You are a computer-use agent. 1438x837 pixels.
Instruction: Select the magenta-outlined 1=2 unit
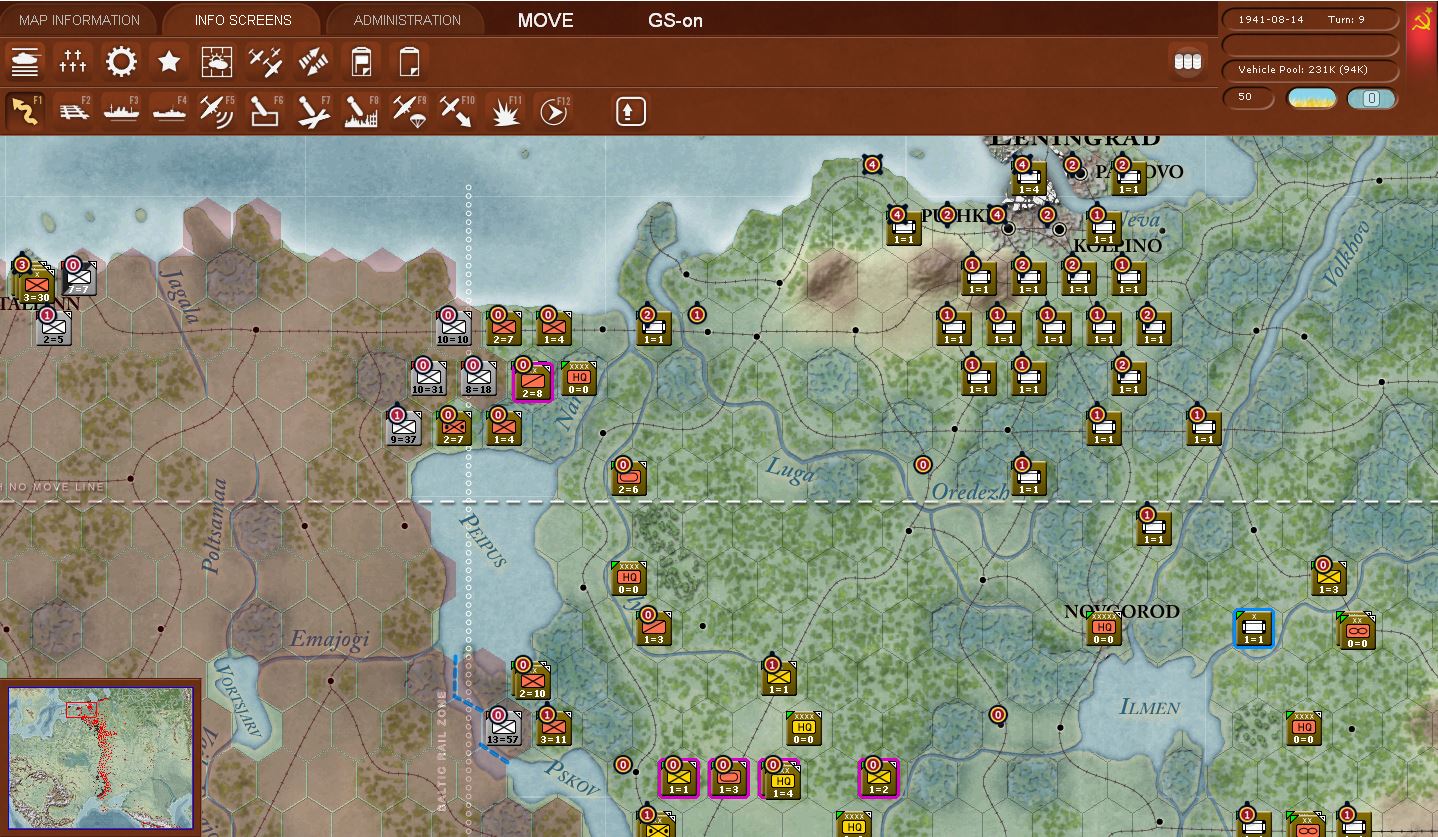click(x=878, y=778)
